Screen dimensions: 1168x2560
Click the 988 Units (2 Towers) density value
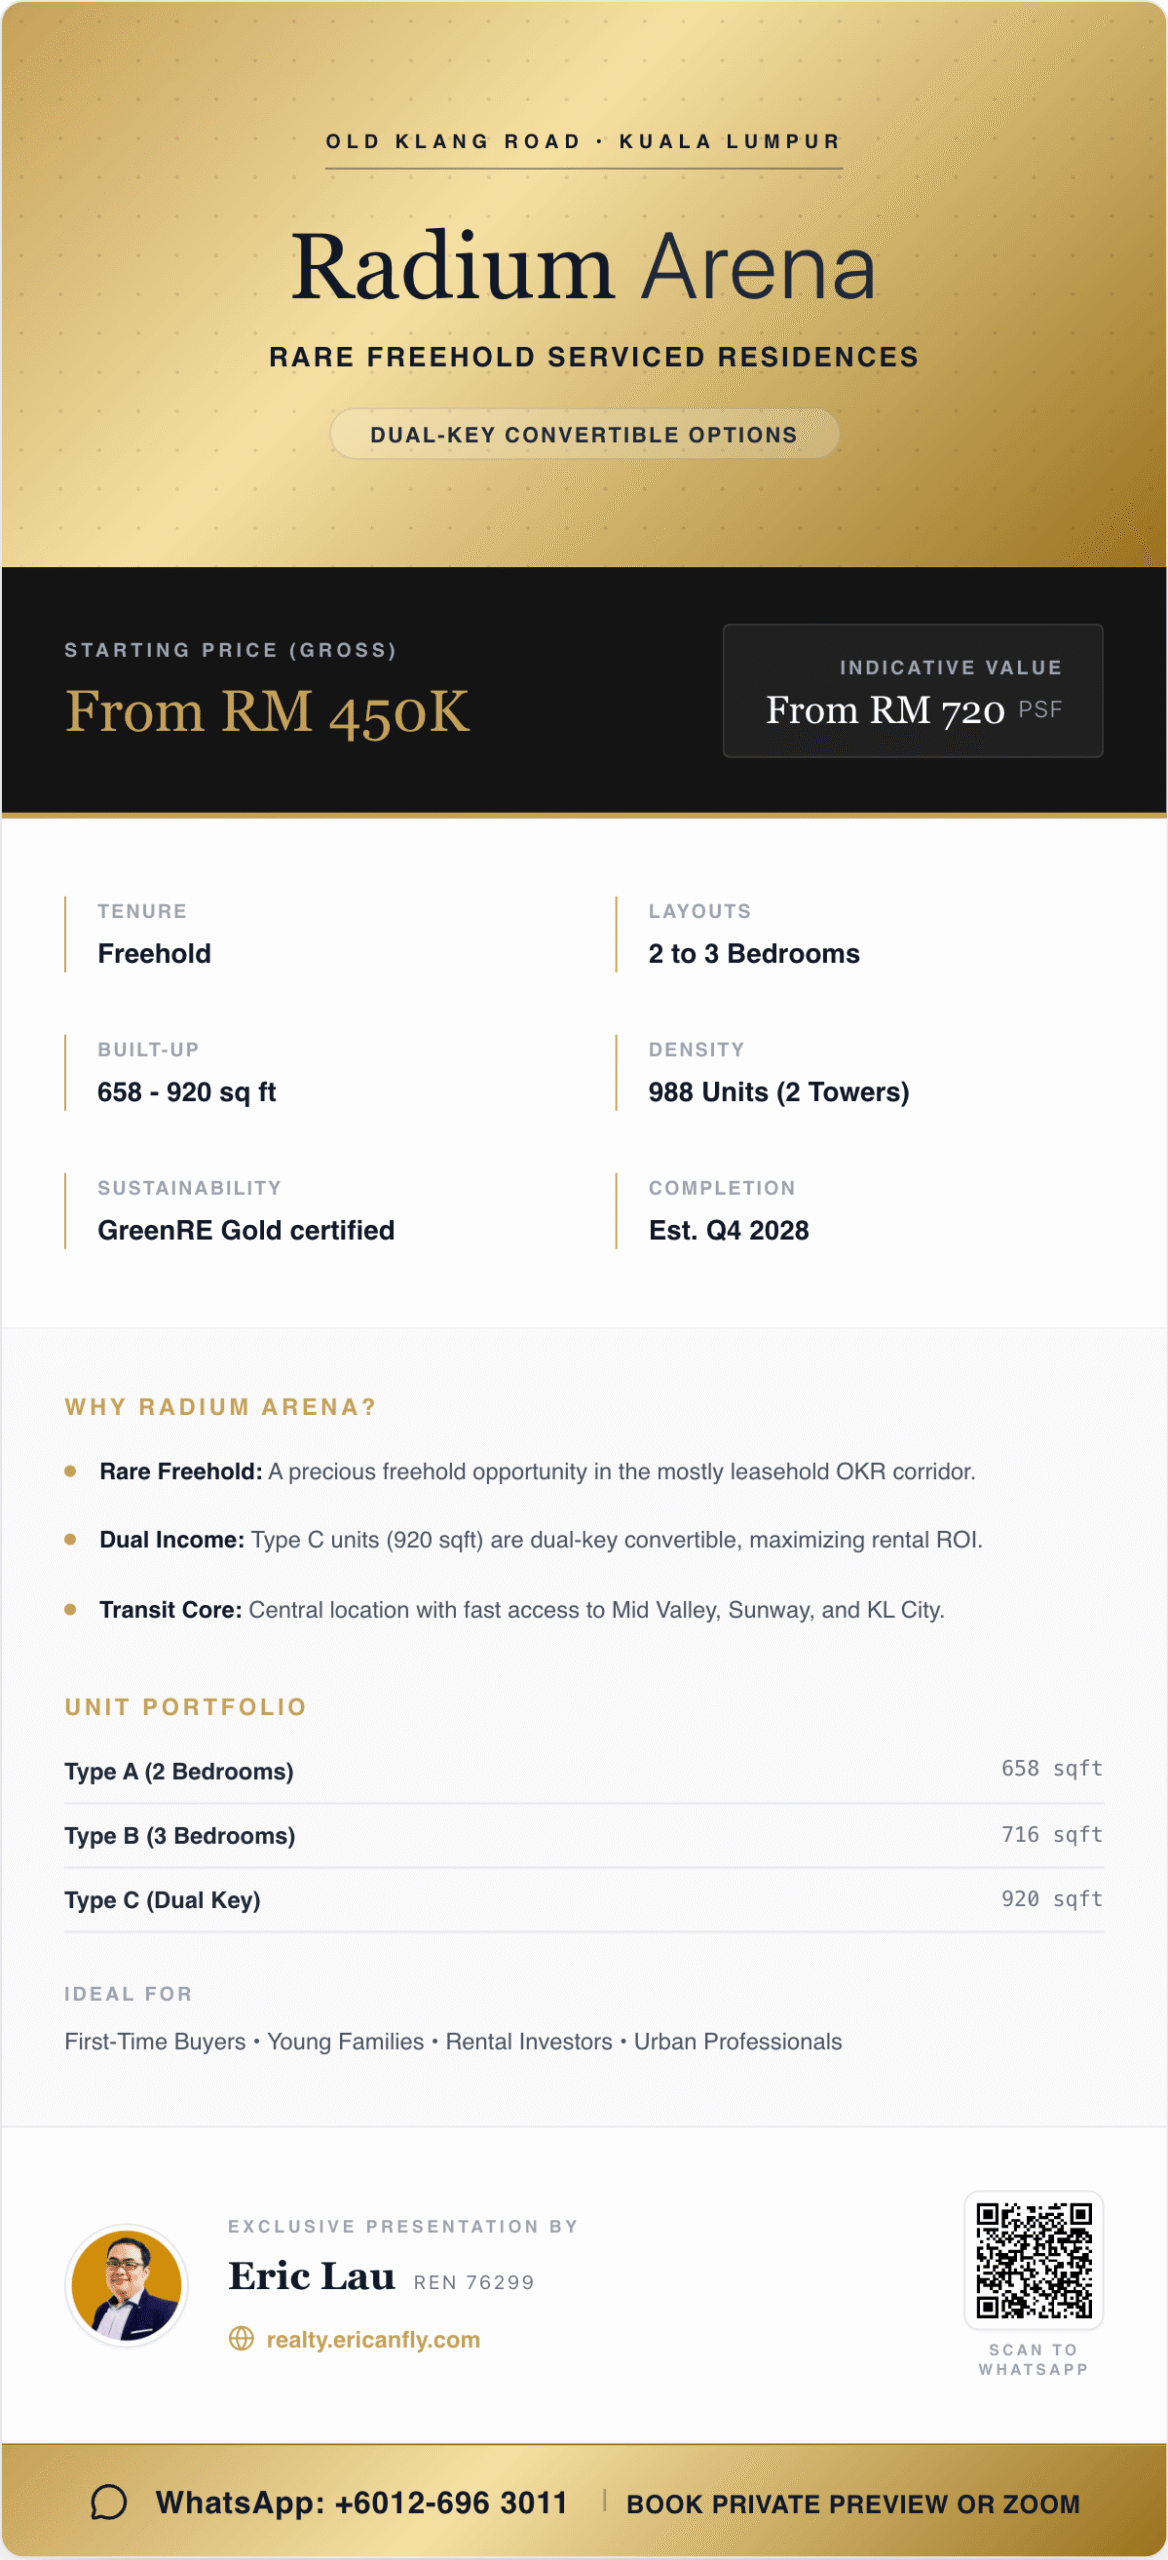(778, 1092)
